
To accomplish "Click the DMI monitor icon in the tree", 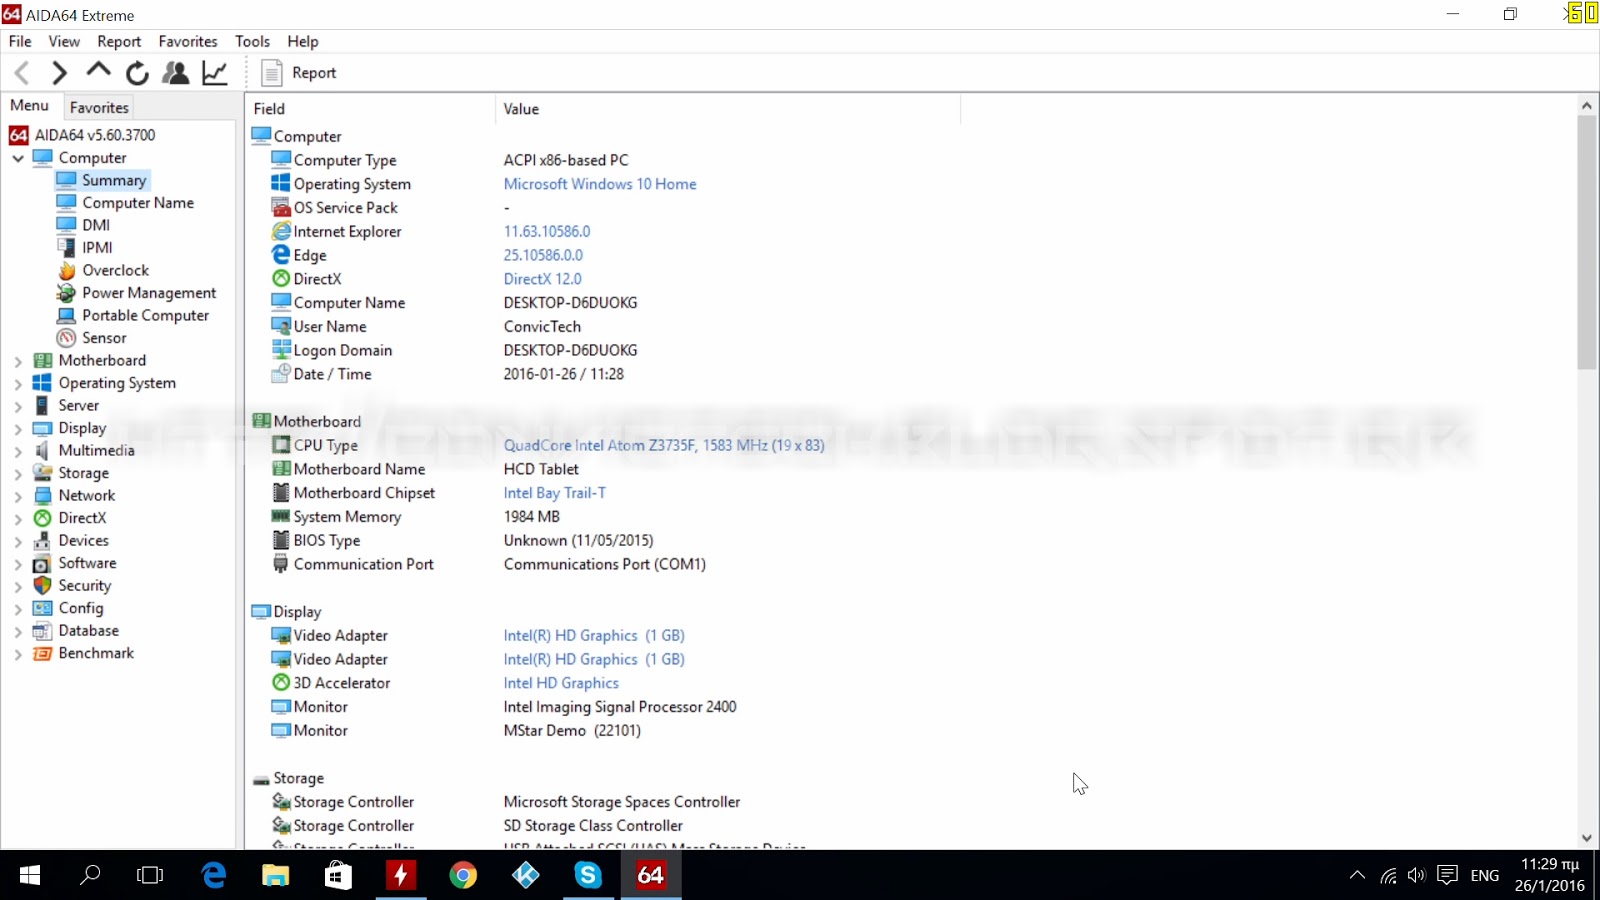I will (66, 225).
